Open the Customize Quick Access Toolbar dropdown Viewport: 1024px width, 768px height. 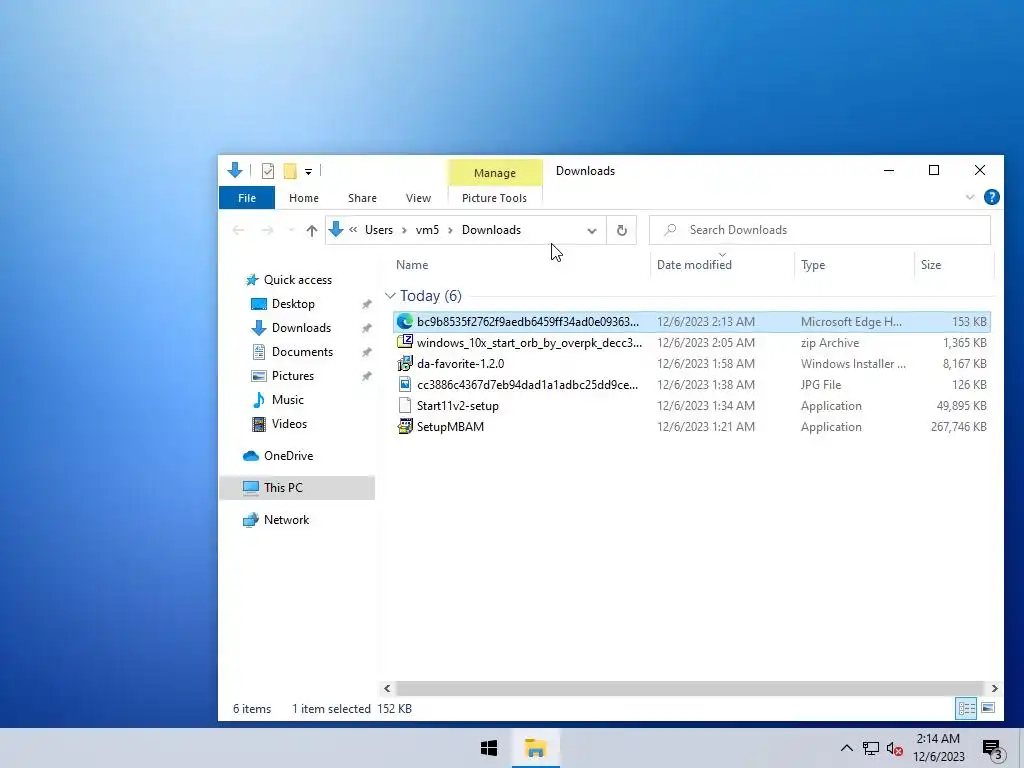[308, 172]
